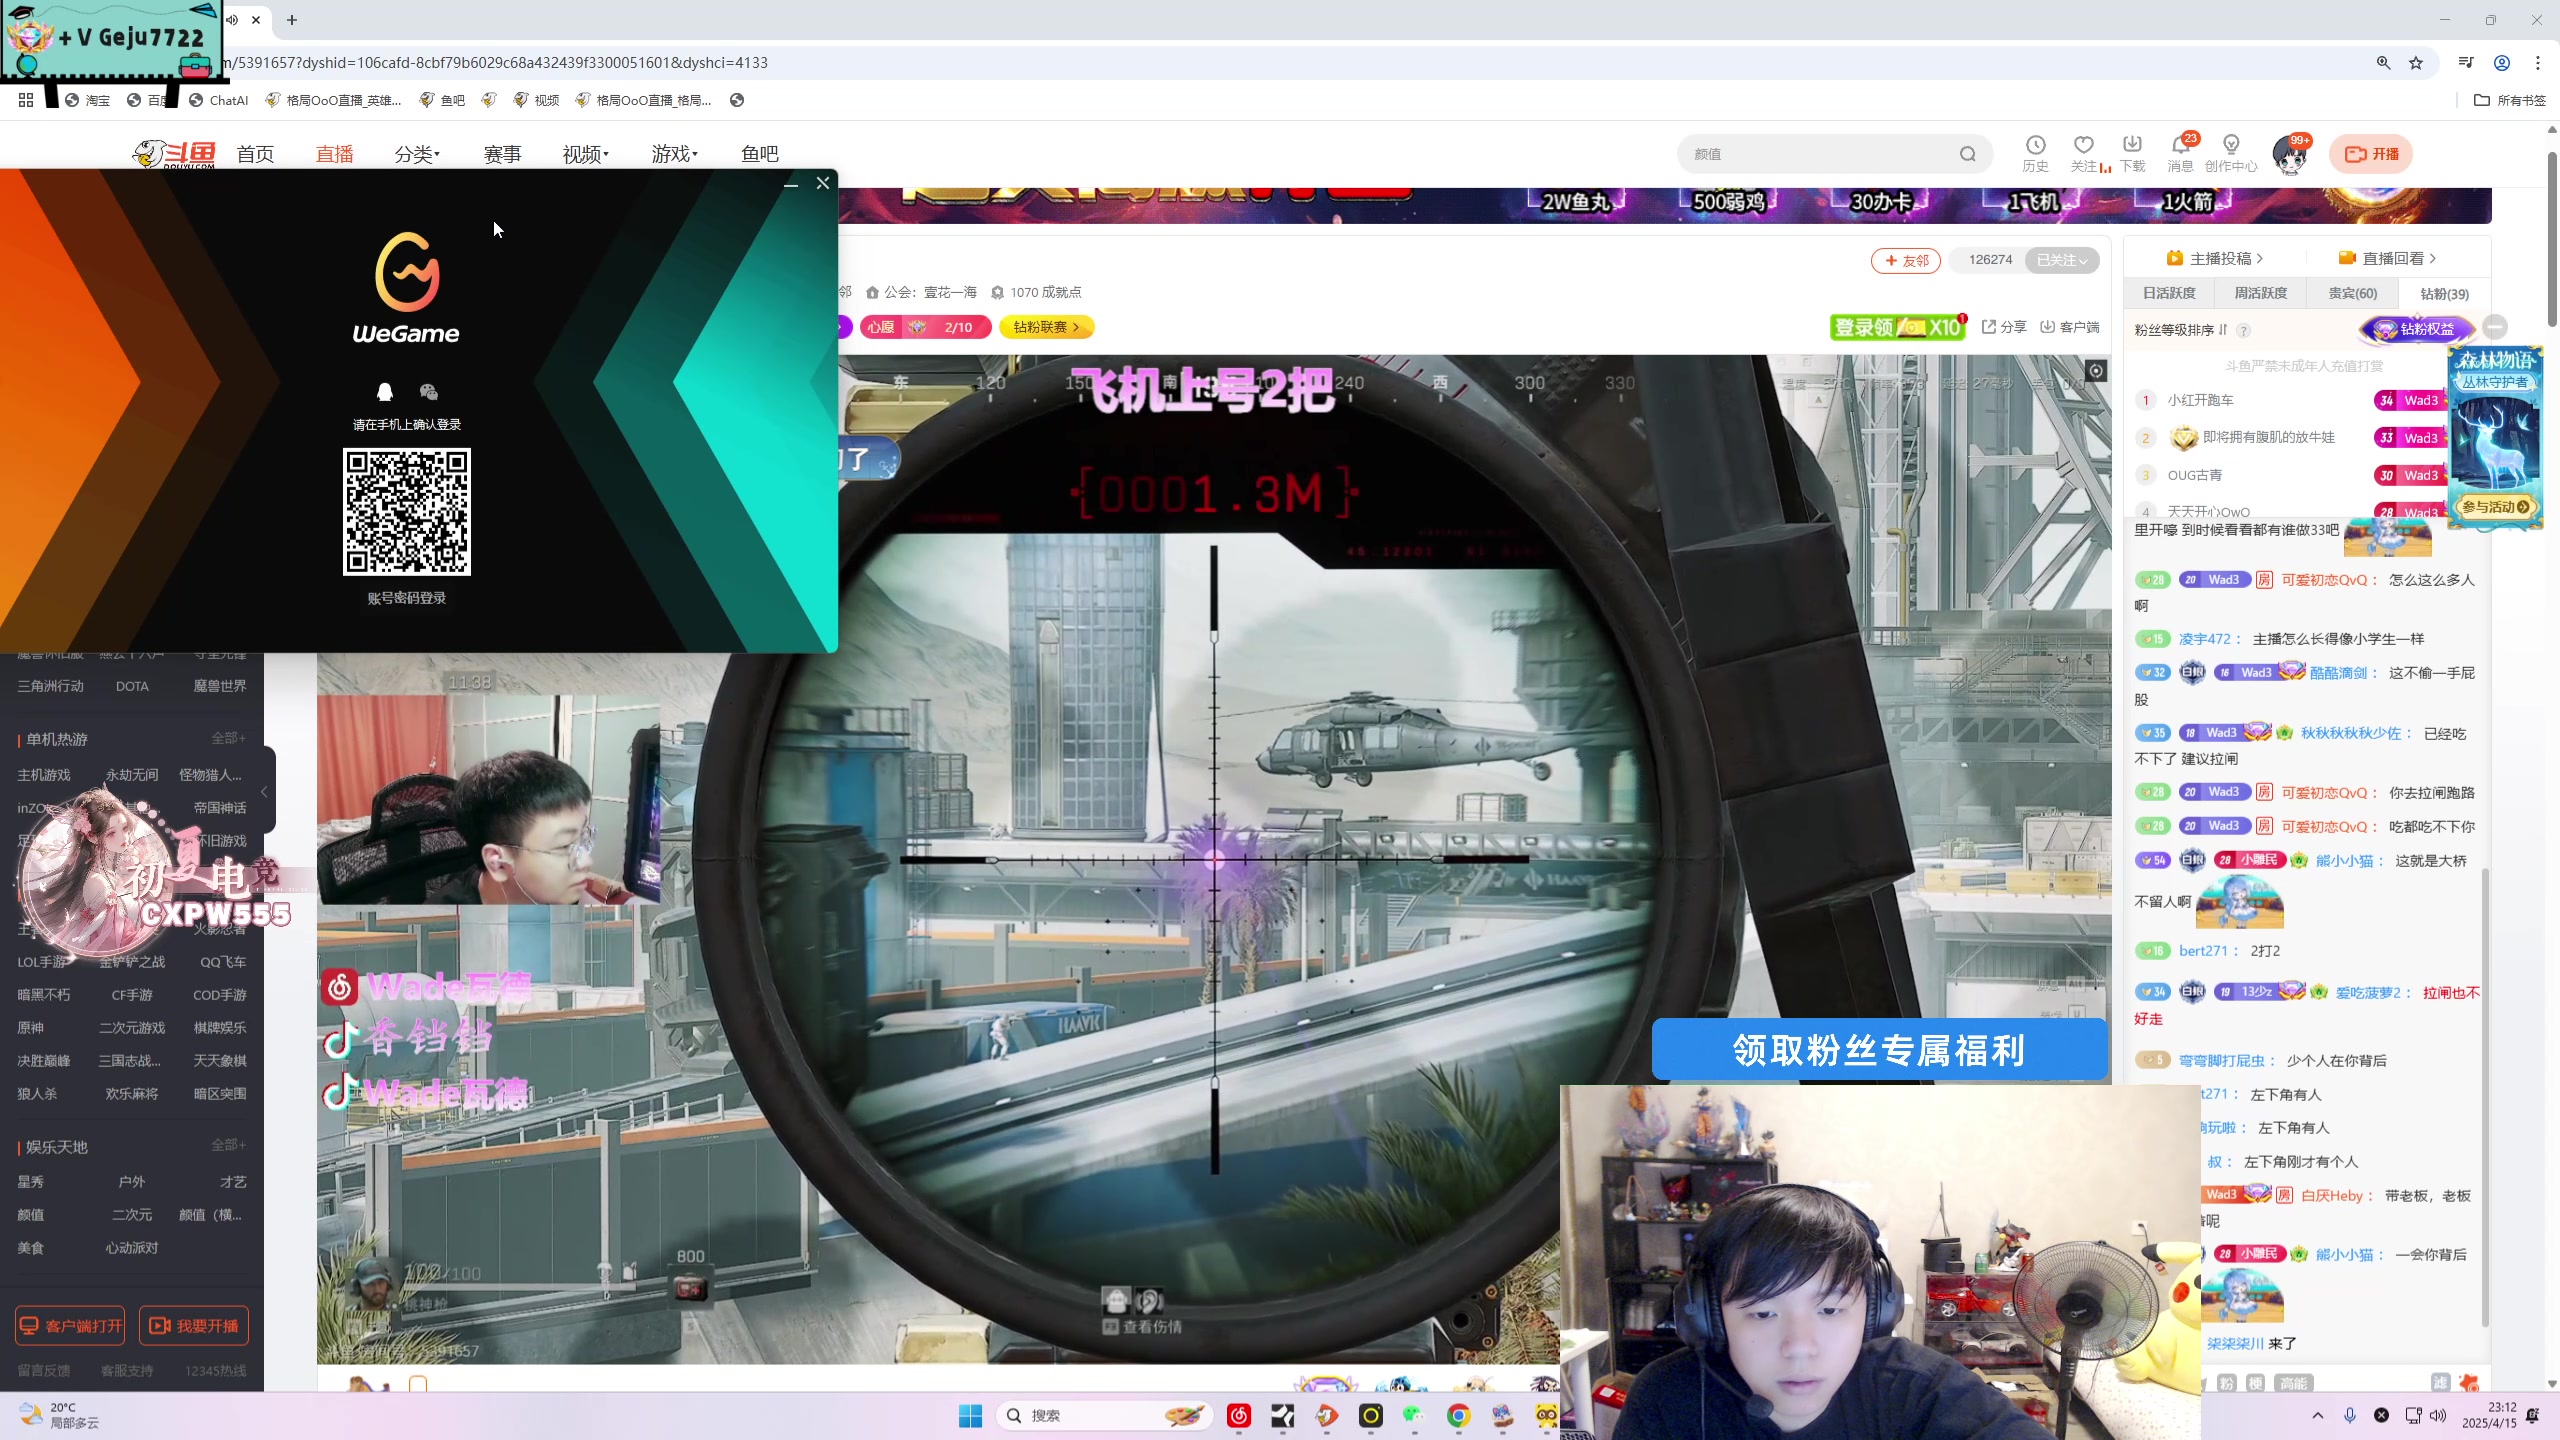Screen dimensions: 2560x1440
Task: Expand the 分类 category menu
Action: [x=417, y=154]
